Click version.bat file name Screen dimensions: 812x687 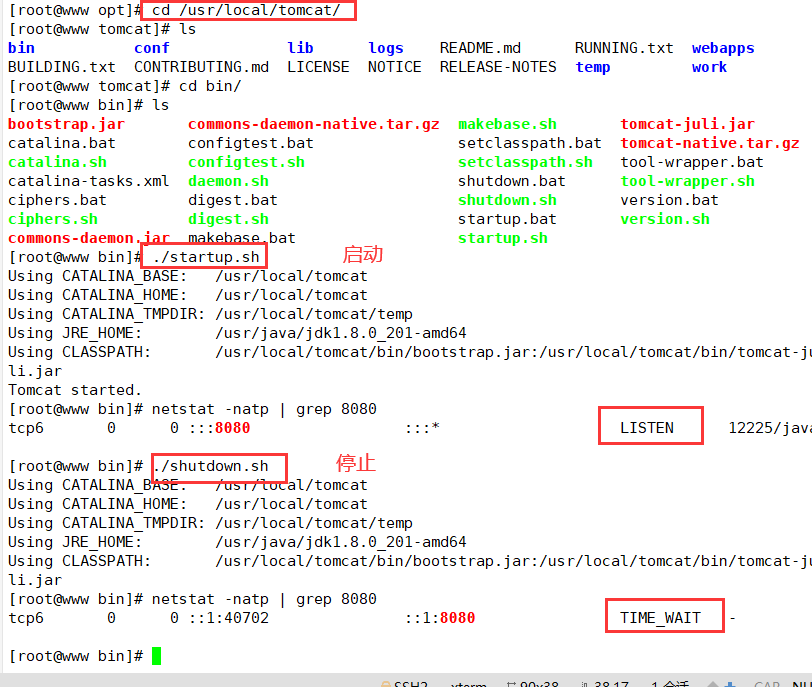(x=669, y=200)
